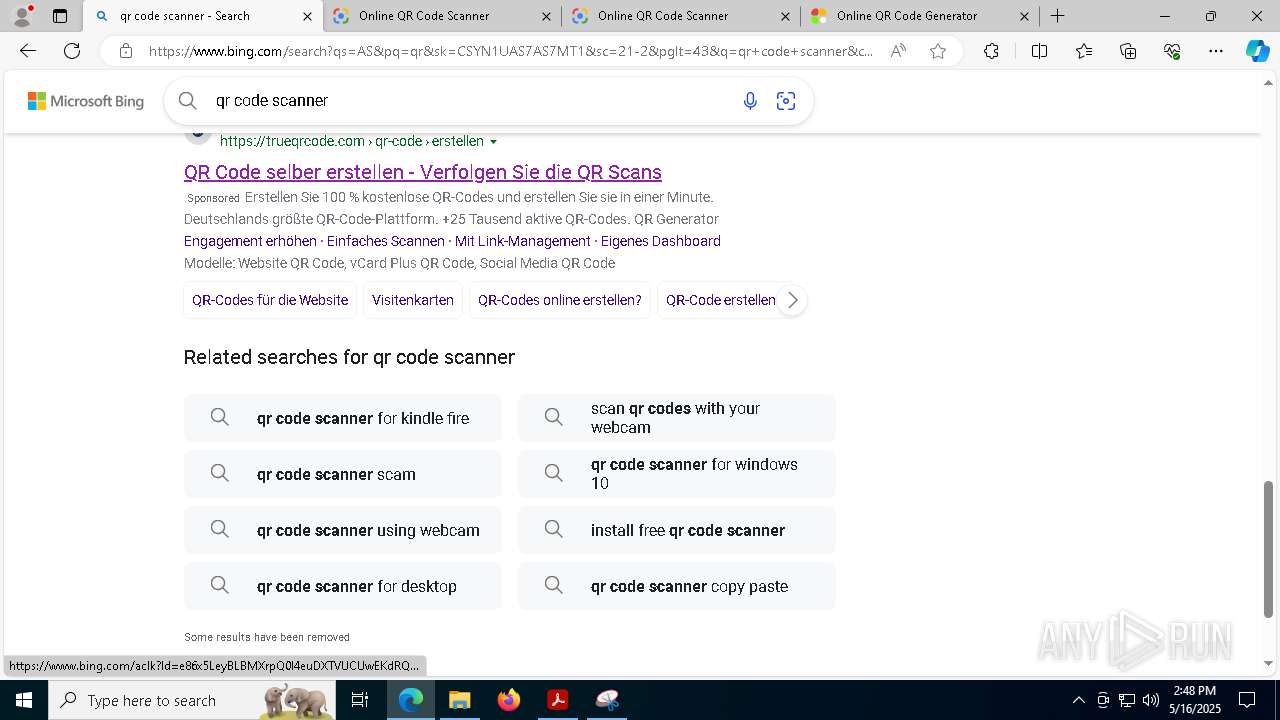Open Browser essentials heart icon
Image resolution: width=1280 pixels, height=720 pixels.
(x=1172, y=51)
